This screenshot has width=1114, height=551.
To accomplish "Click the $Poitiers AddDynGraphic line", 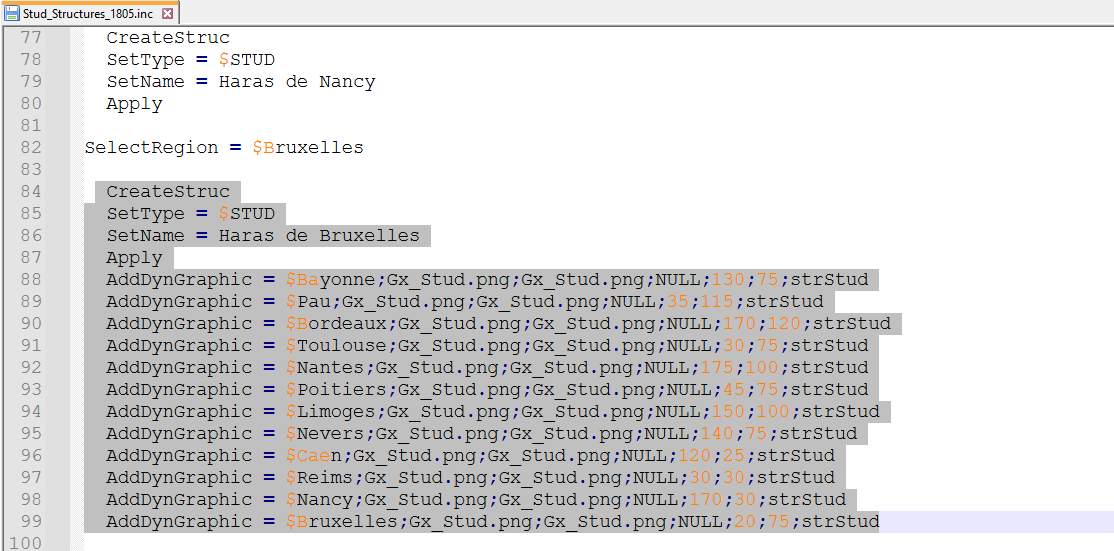I will pyautogui.click(x=487, y=389).
